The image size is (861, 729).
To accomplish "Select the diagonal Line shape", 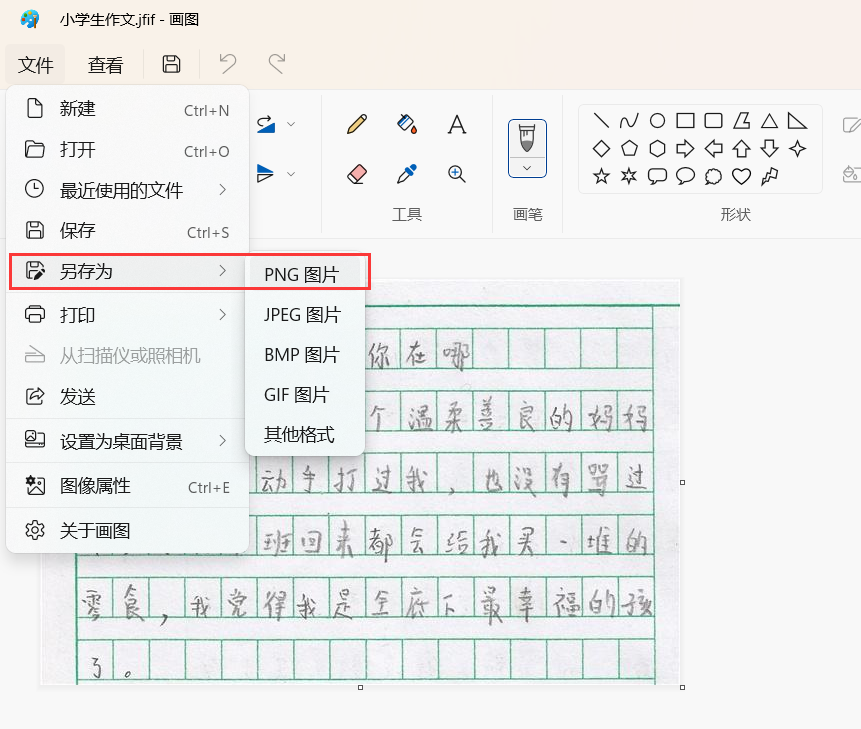I will pyautogui.click(x=601, y=120).
